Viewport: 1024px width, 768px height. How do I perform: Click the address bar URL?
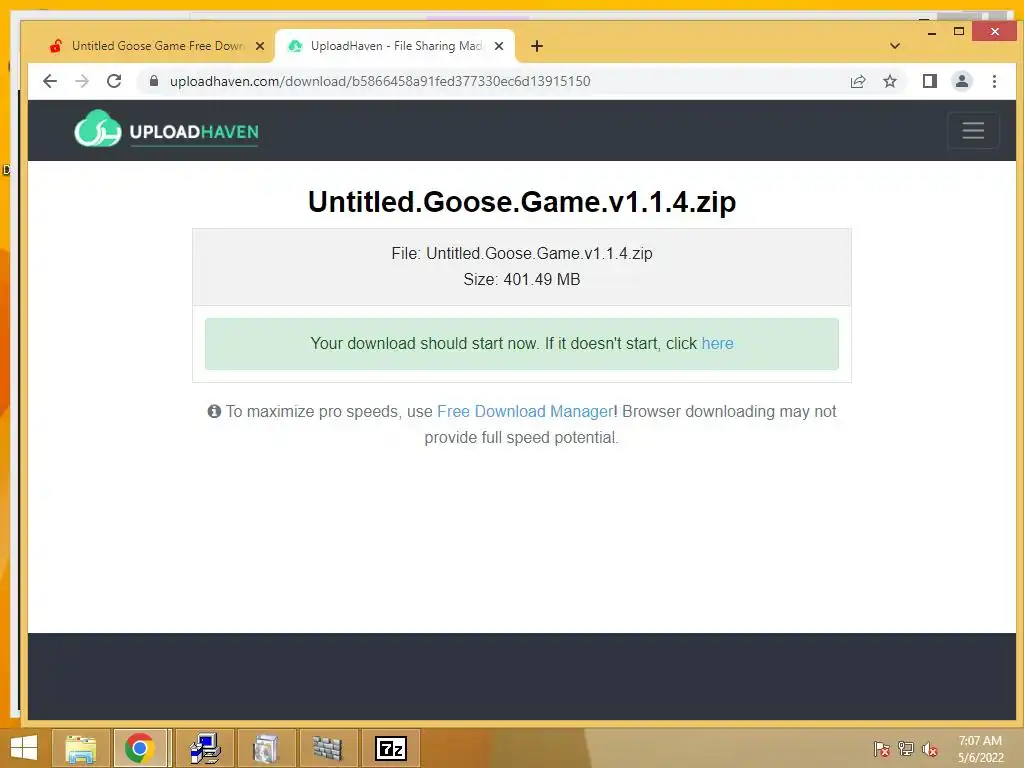[380, 81]
